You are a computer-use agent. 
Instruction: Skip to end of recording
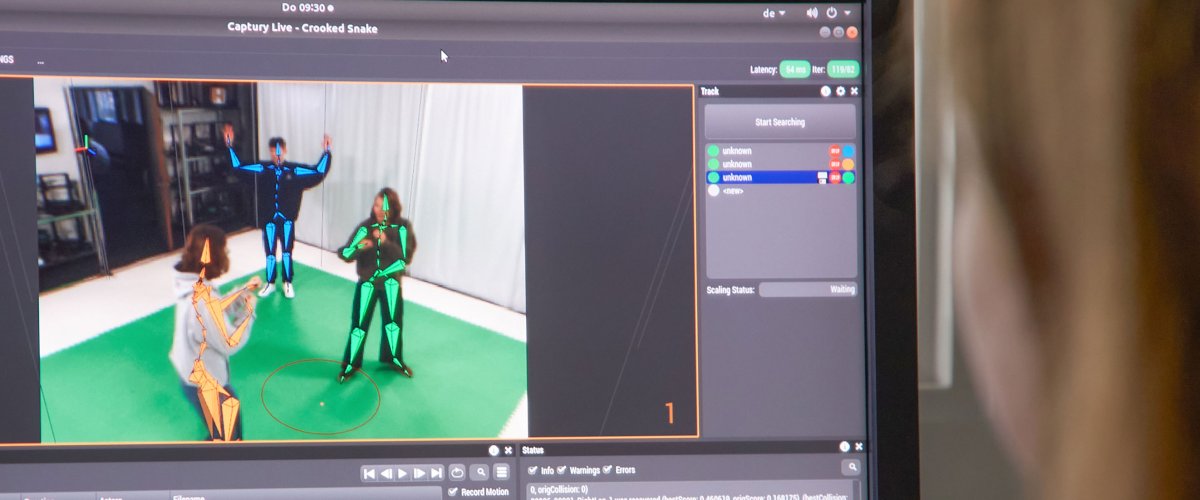tap(436, 473)
